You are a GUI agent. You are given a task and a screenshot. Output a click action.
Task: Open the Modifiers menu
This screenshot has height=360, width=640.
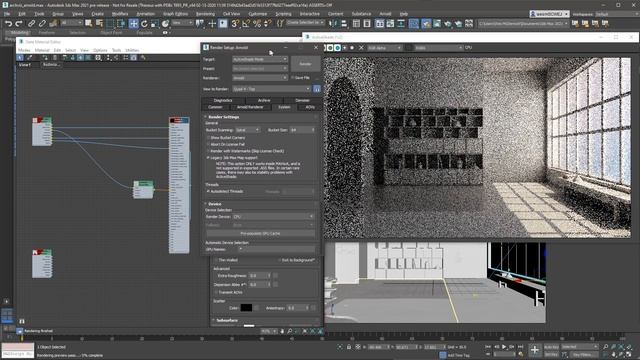(120, 14)
